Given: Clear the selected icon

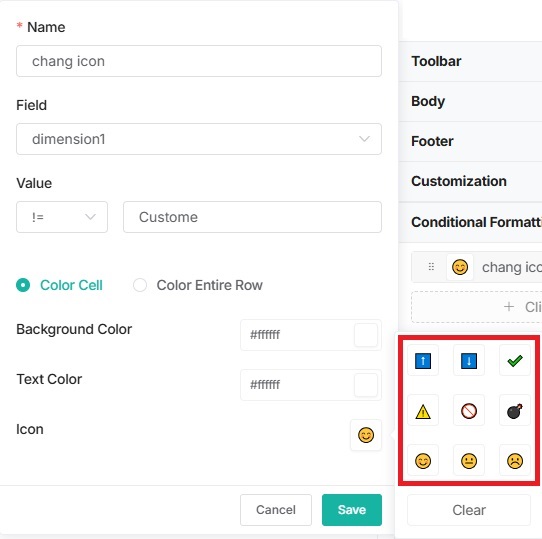Looking at the screenshot, I should point(469,510).
